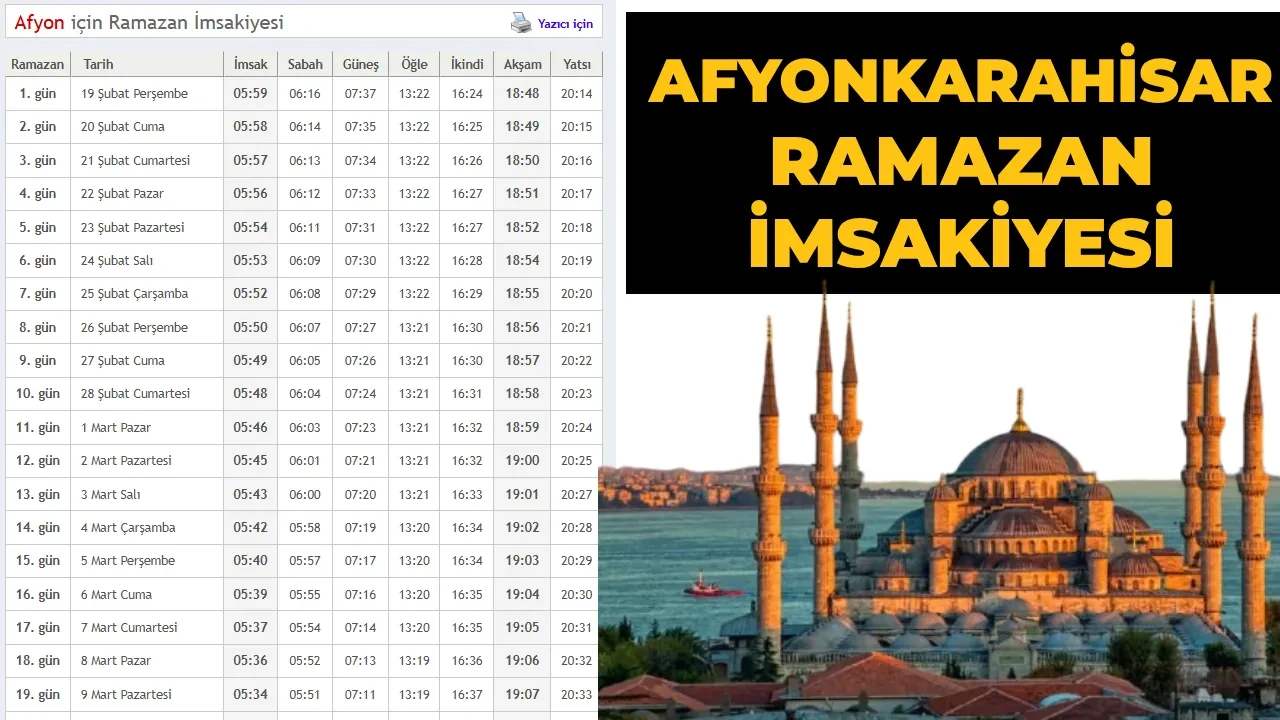Click the AFYONKARAHİSAR RAMAZAN İMSAKİYESİ banner
Image resolution: width=1280 pixels, height=720 pixels.
pos(950,150)
